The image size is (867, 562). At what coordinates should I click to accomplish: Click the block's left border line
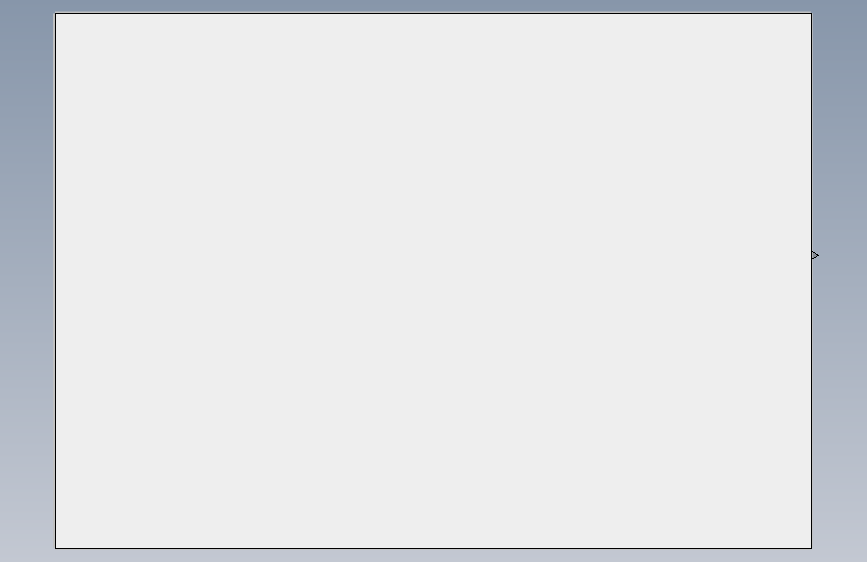55,281
